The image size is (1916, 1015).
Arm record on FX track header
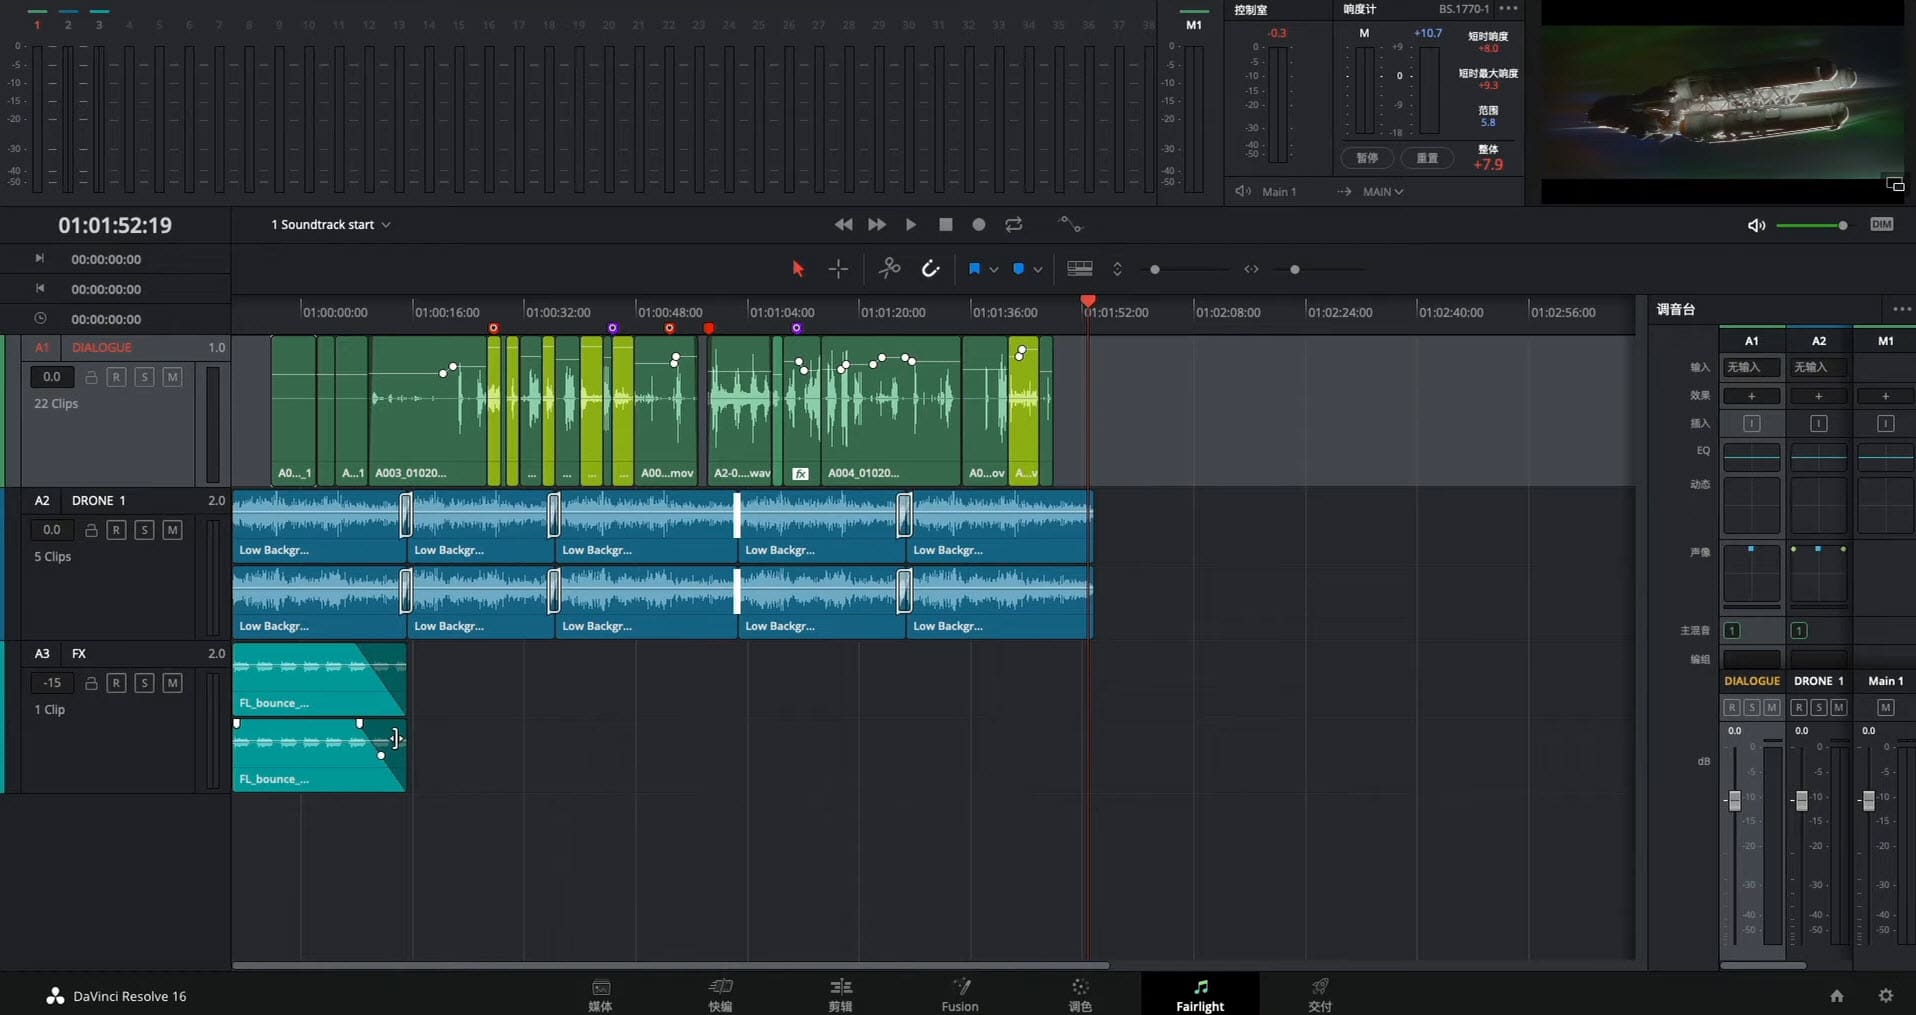[116, 683]
